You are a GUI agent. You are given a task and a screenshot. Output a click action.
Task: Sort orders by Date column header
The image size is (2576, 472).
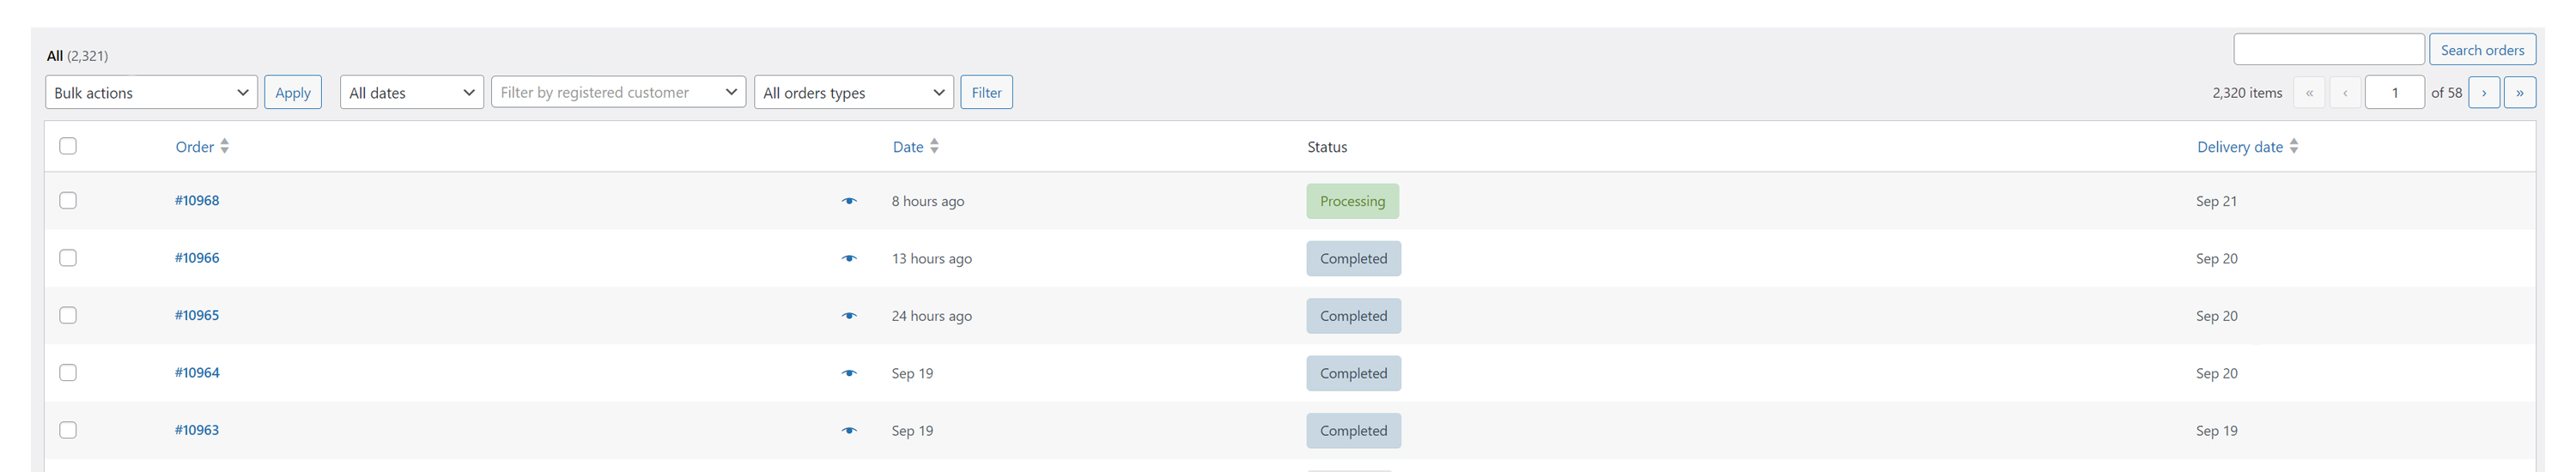click(908, 147)
